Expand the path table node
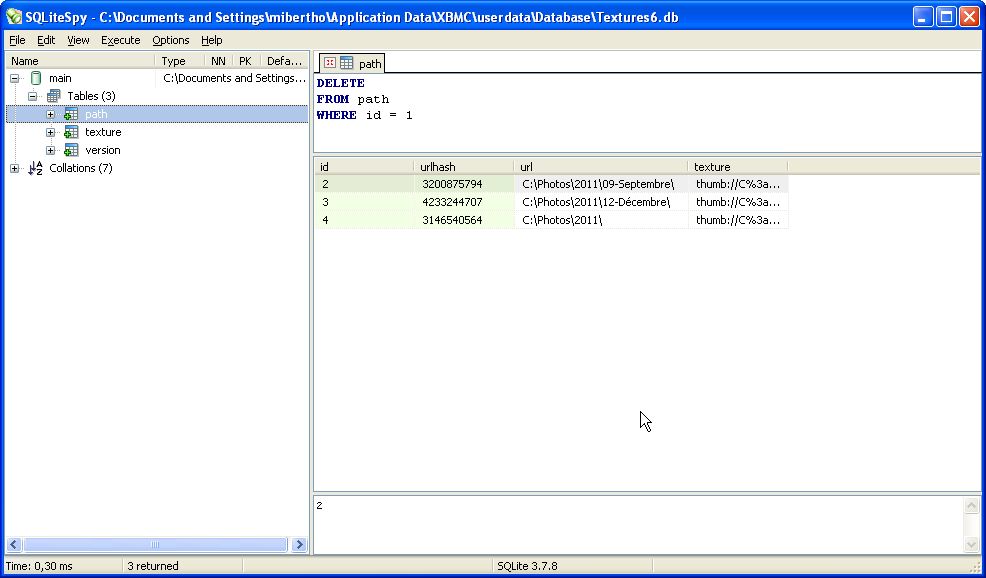The height and width of the screenshot is (578, 986). [50, 114]
